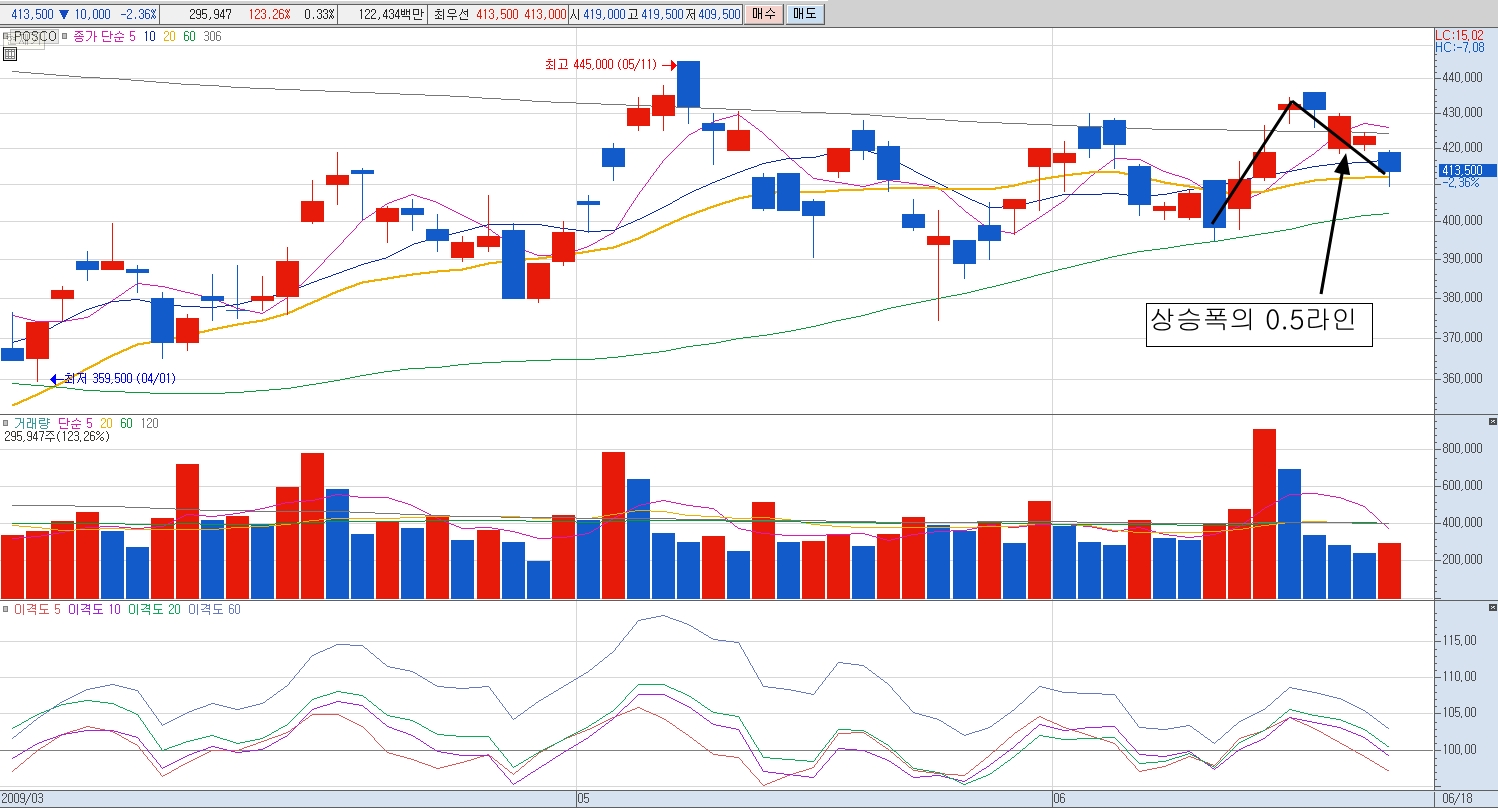Click the small square marker beside 이격도 5

(6, 609)
